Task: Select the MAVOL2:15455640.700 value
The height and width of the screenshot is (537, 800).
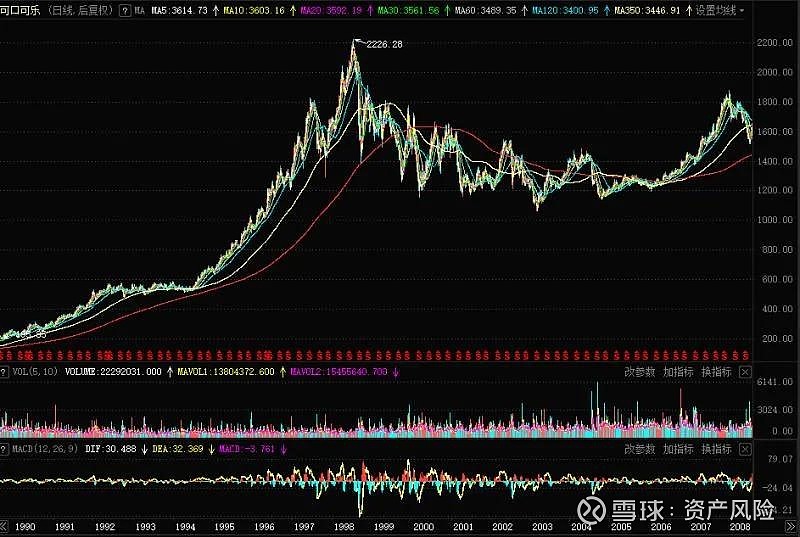Action: (339, 372)
